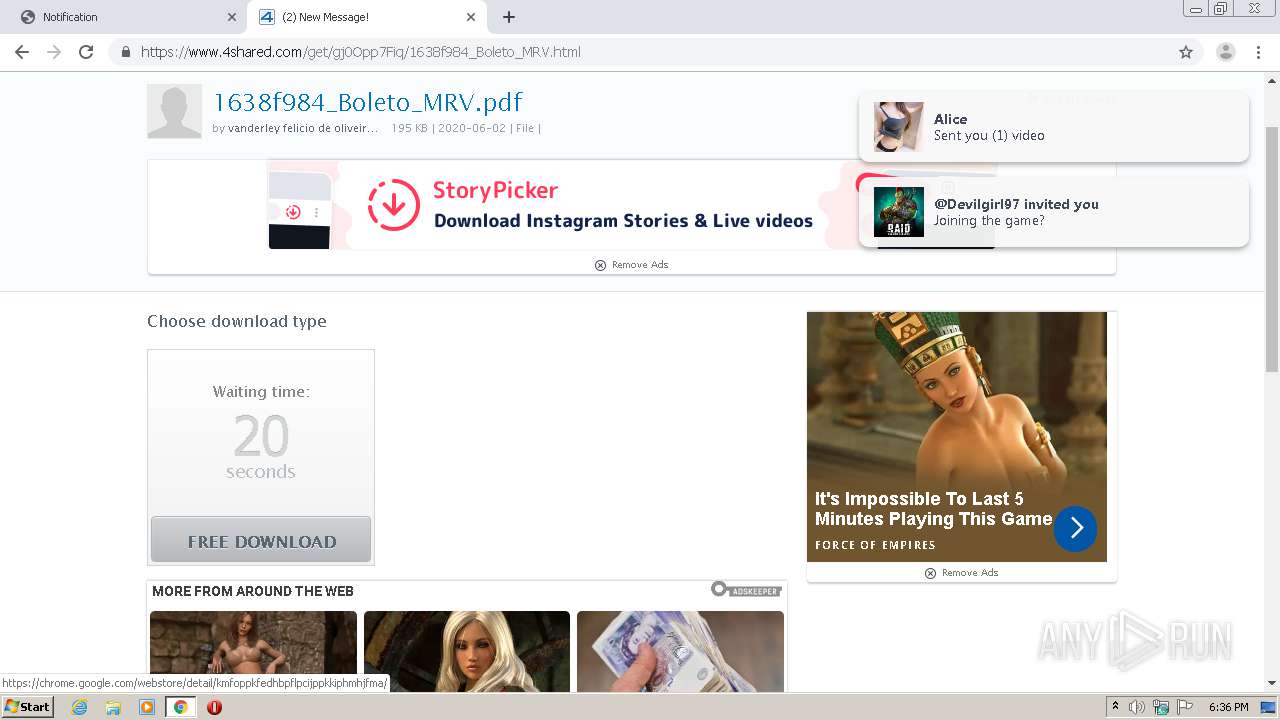Switch to (2) New Message tab
Screen dimensions: 1280x720
point(367,17)
